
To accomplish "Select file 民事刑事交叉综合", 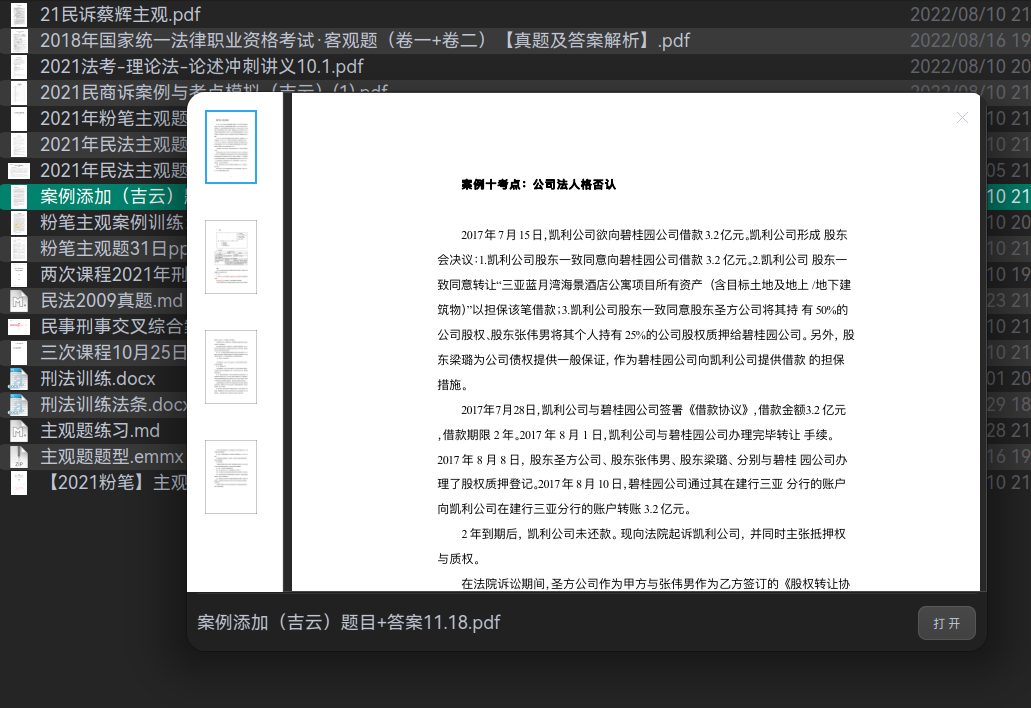I will point(113,326).
